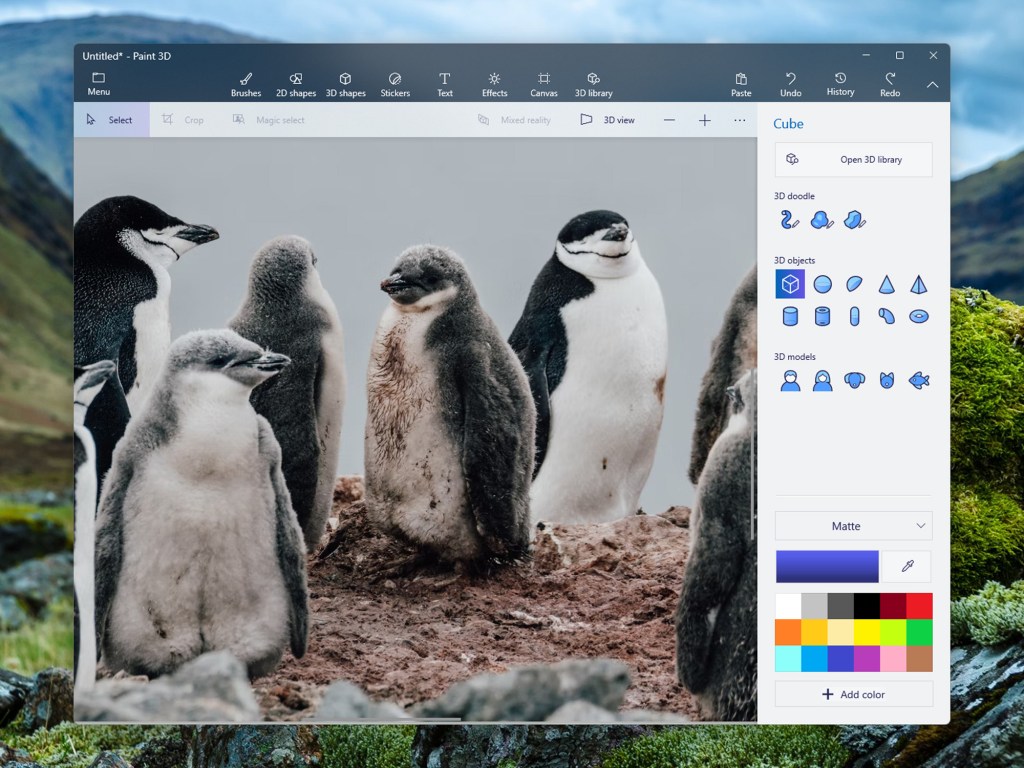
Task: Insert the Dog 3D model
Action: (x=854, y=381)
